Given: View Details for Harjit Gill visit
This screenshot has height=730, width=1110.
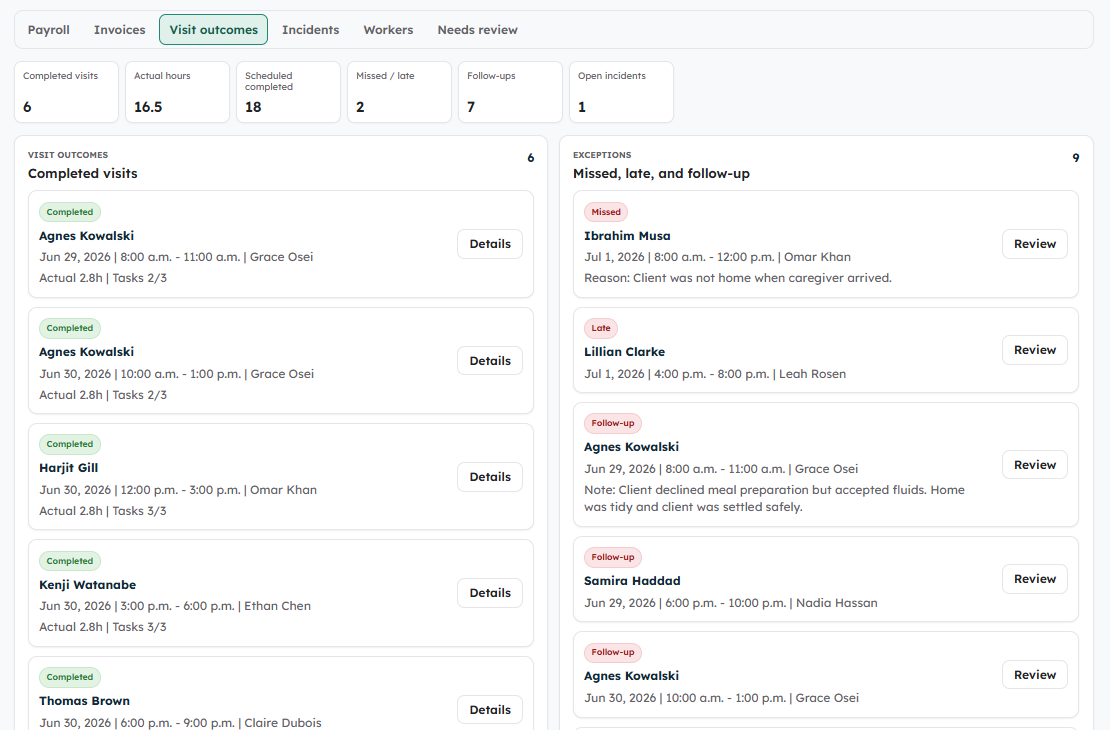Looking at the screenshot, I should coord(490,477).
